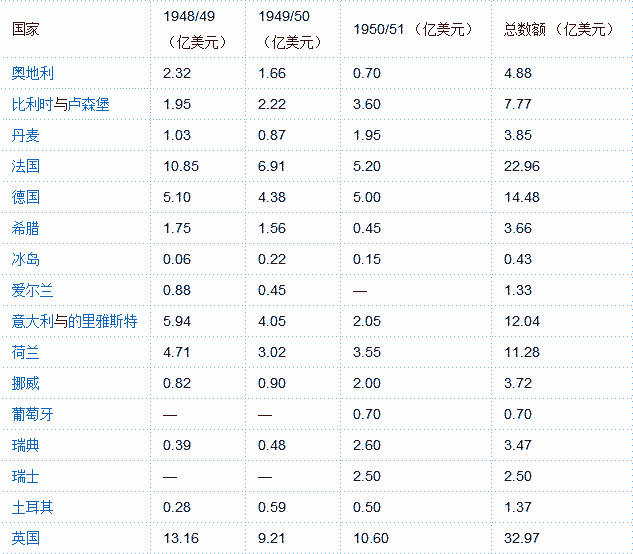The height and width of the screenshot is (554, 633).
Task: Click the 瑞士 country link
Action: pyautogui.click(x=26, y=476)
